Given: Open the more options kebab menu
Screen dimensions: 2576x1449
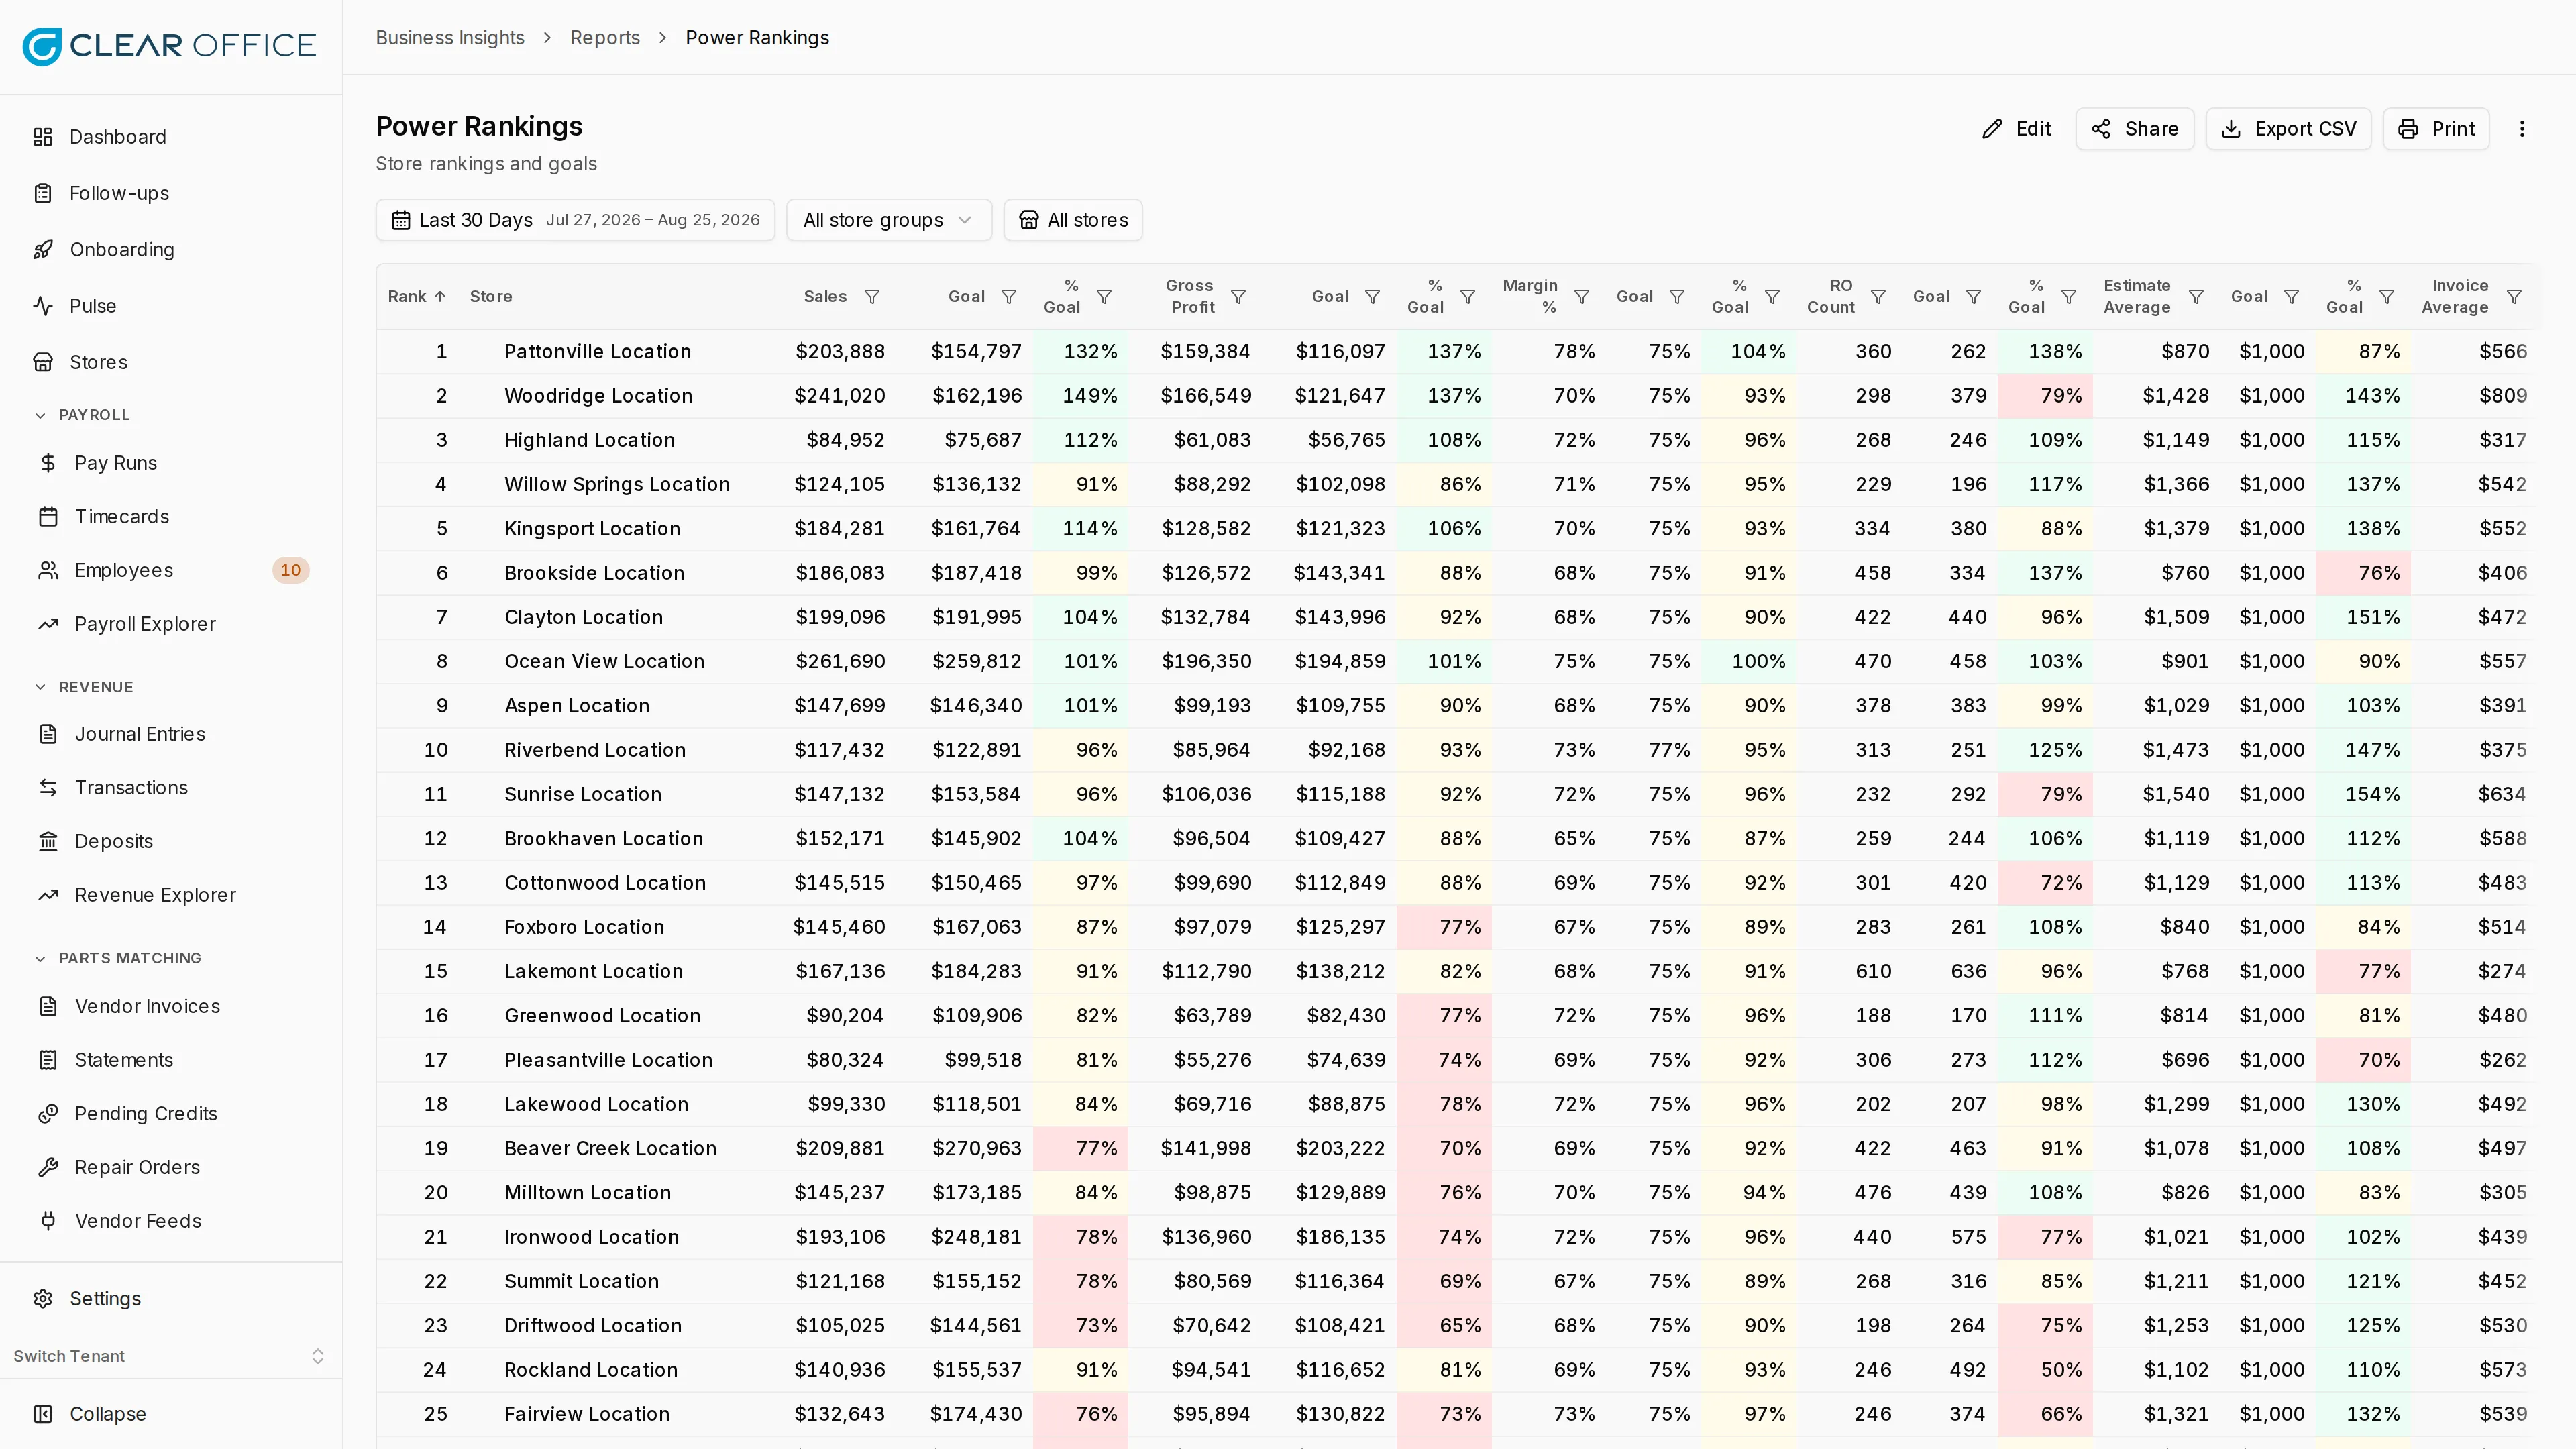Looking at the screenshot, I should tap(2522, 129).
